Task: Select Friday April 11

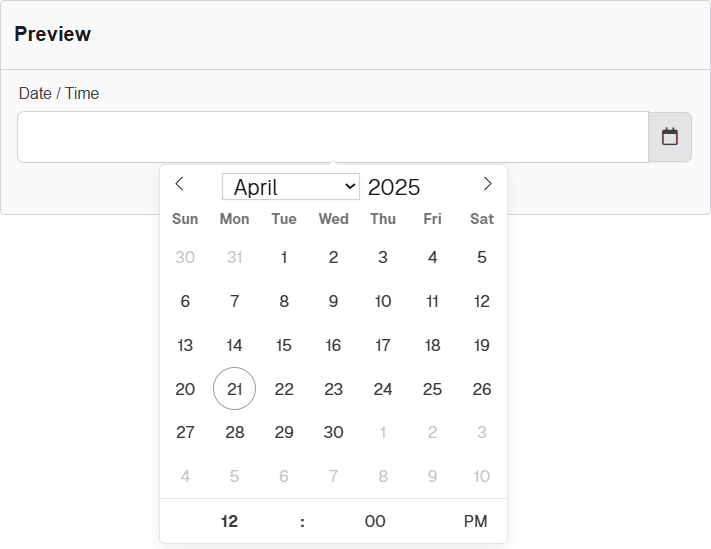Action: tap(432, 301)
